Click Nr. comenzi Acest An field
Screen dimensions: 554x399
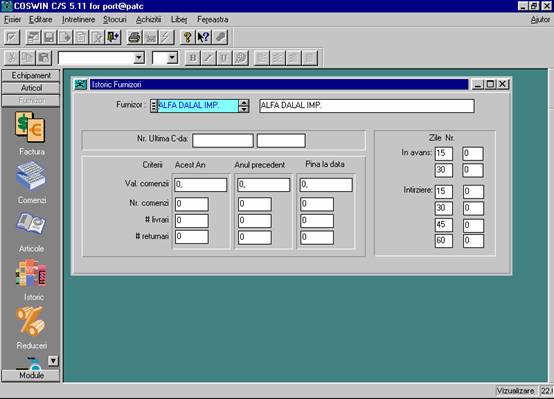(191, 204)
